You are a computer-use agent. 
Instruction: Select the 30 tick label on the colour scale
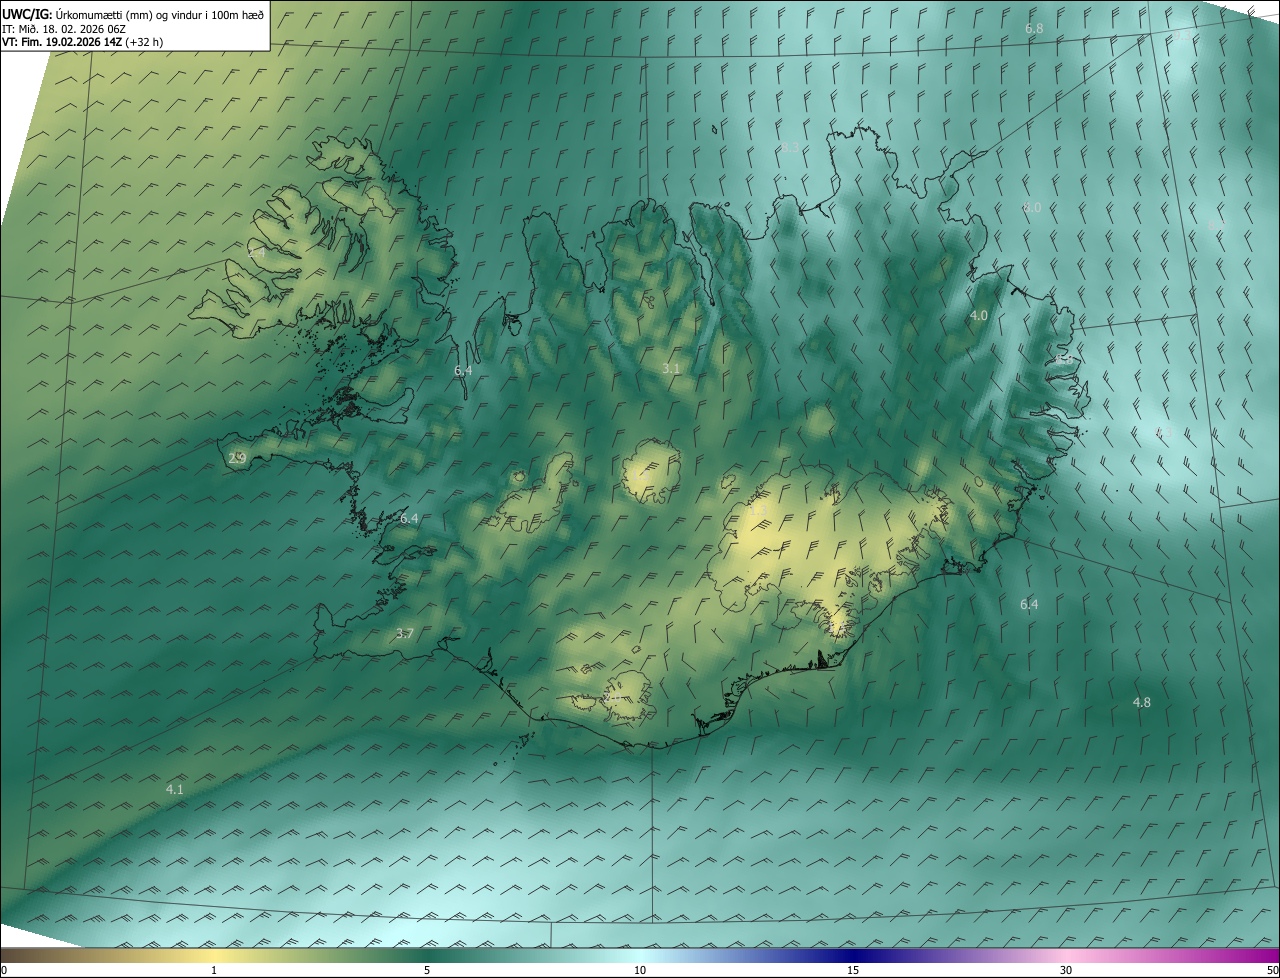[1066, 970]
